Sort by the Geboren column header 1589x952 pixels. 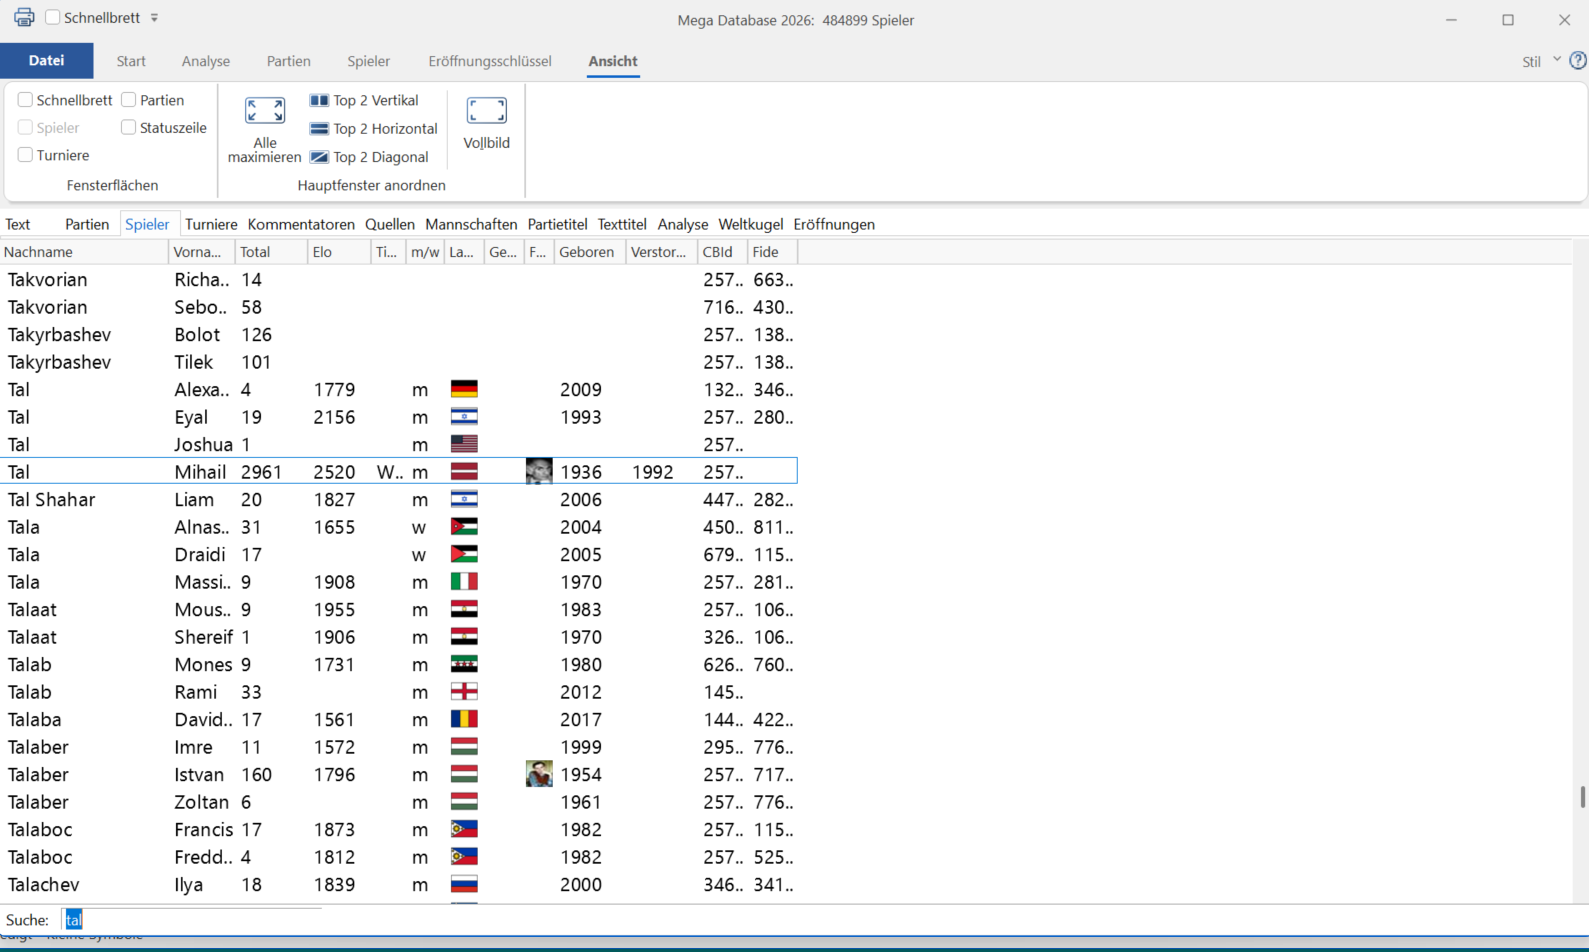click(590, 252)
